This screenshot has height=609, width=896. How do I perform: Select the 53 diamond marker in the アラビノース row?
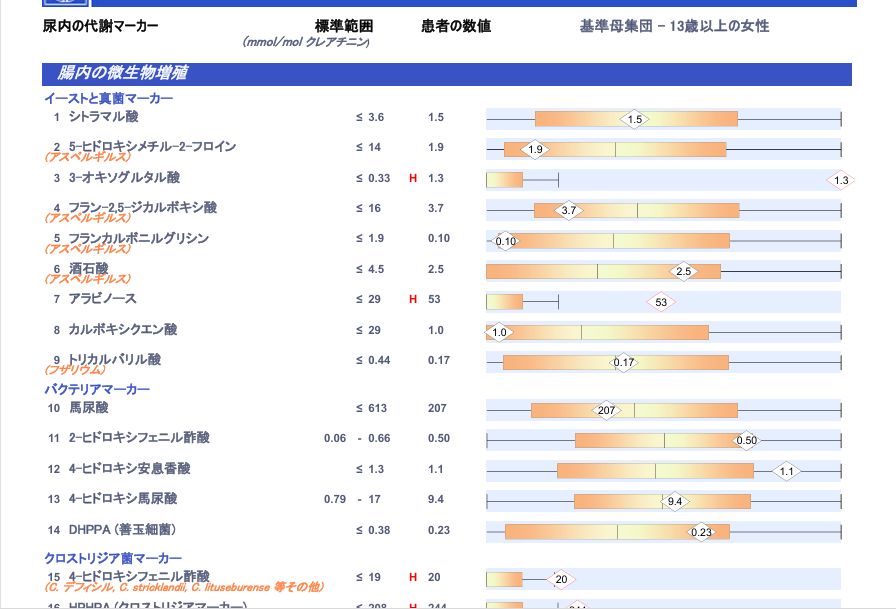661,301
